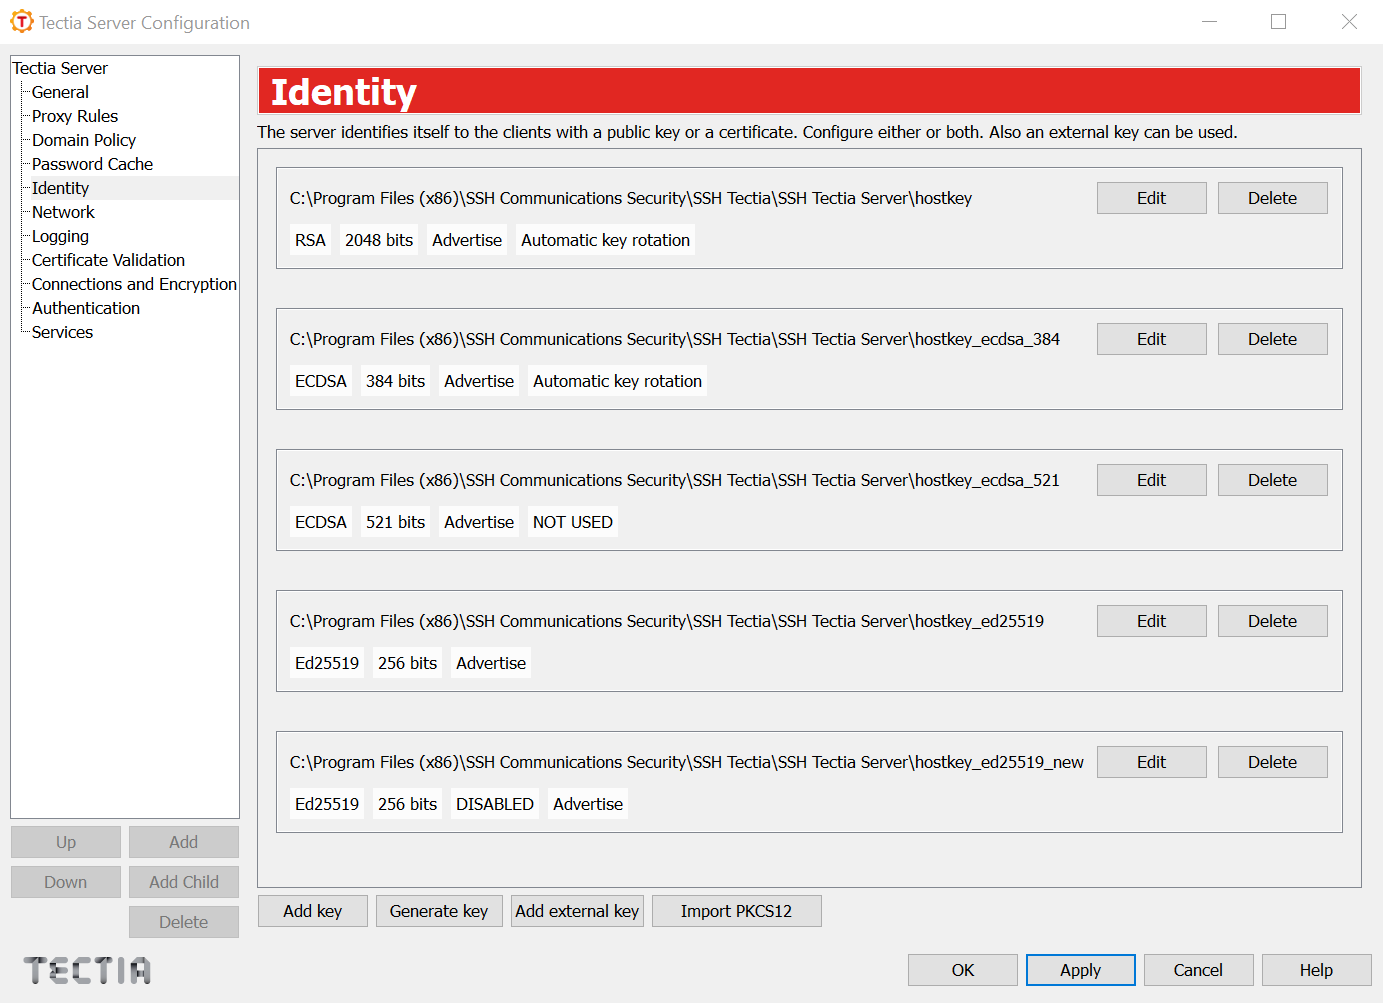Toggle Advertise on the RSA hostkey

click(x=466, y=239)
